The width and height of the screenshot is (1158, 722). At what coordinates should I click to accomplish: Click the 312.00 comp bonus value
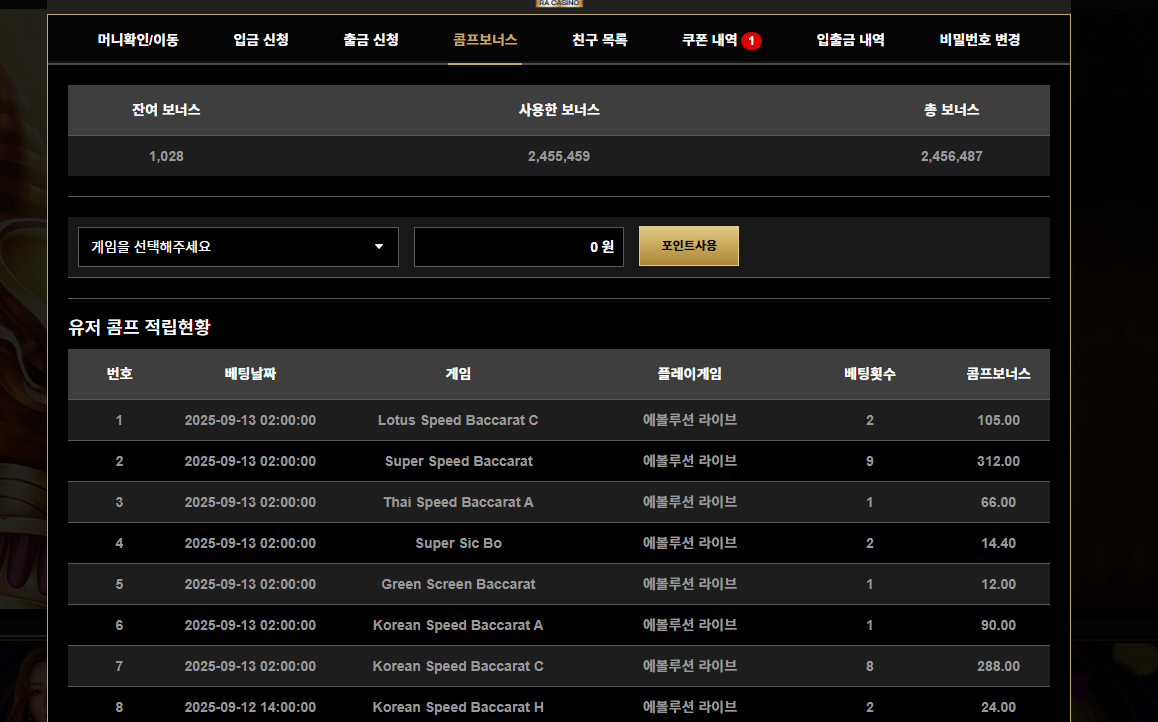pyautogui.click(x=998, y=461)
